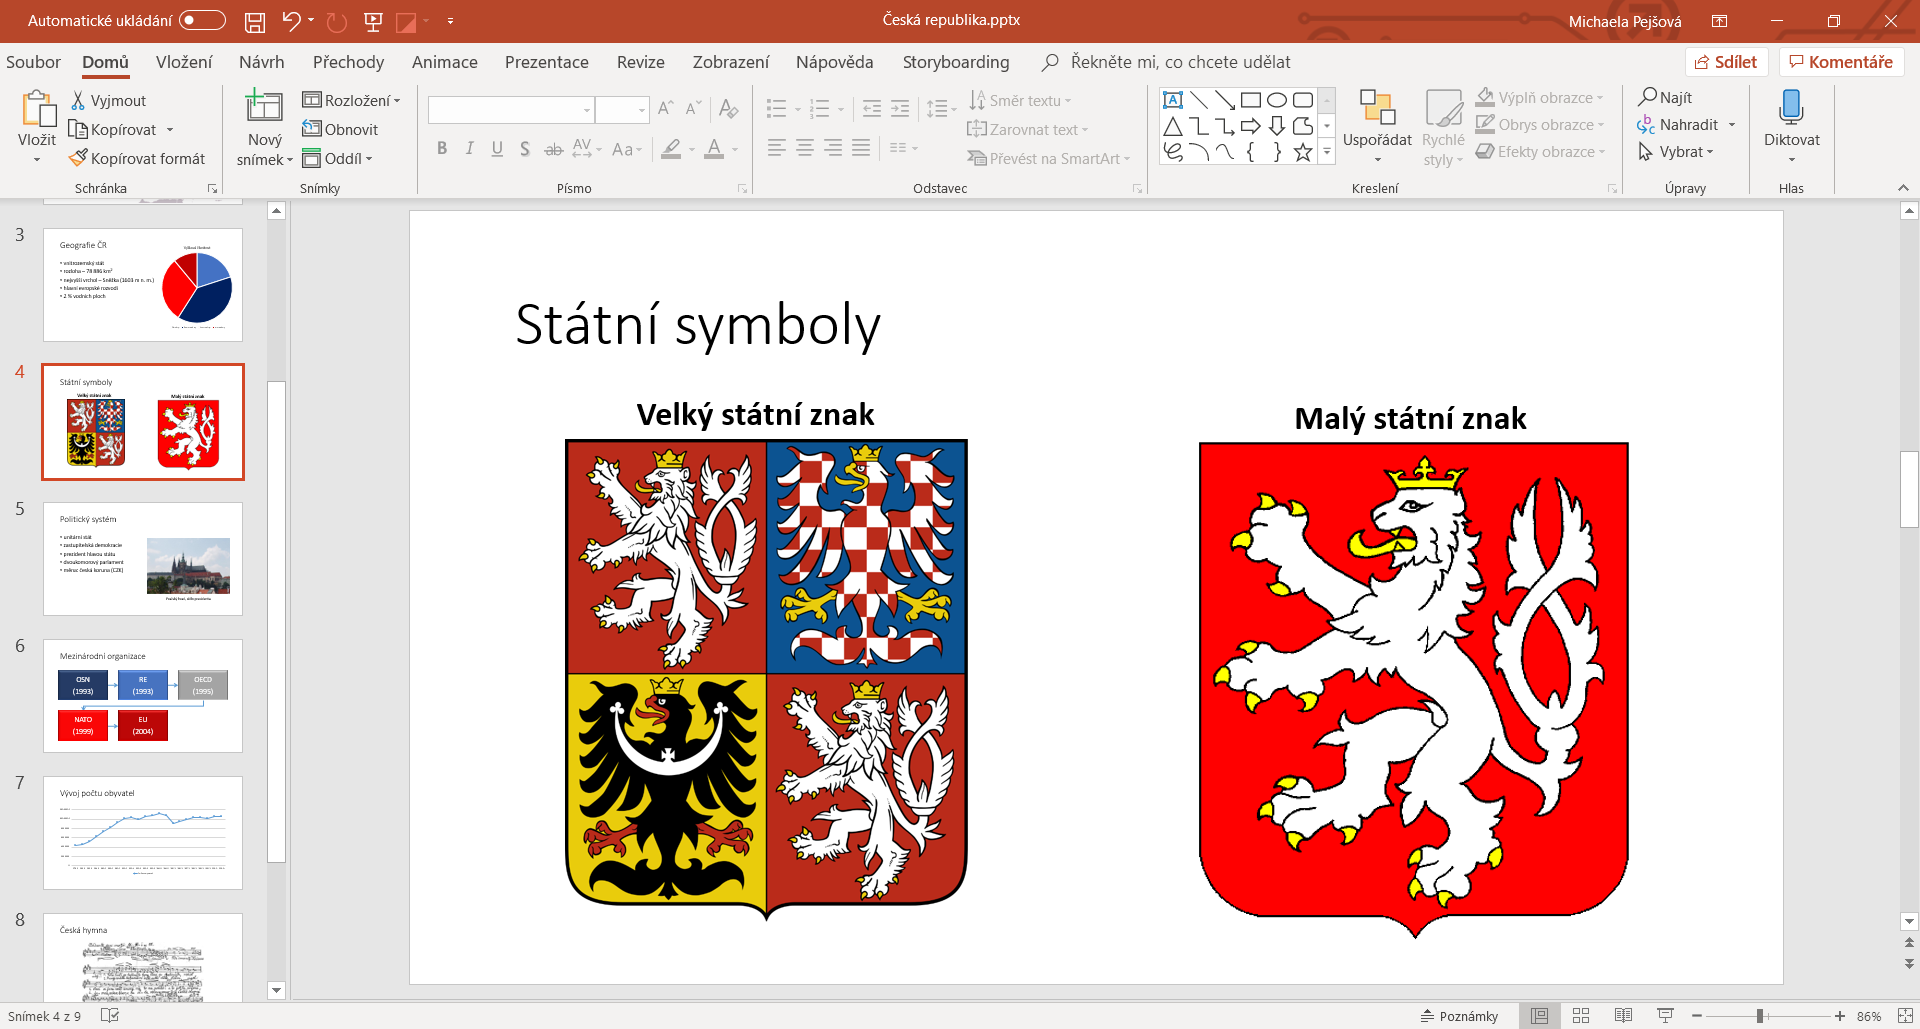Click fit slide to window icon
Image resolution: width=1920 pixels, height=1029 pixels.
point(1905,1016)
